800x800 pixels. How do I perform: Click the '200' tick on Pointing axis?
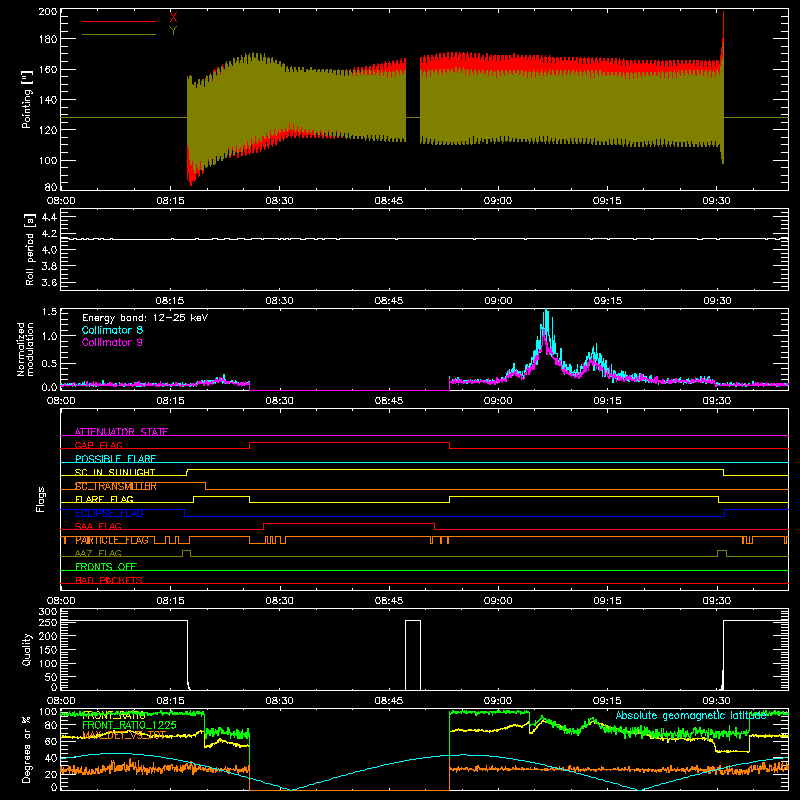48,11
